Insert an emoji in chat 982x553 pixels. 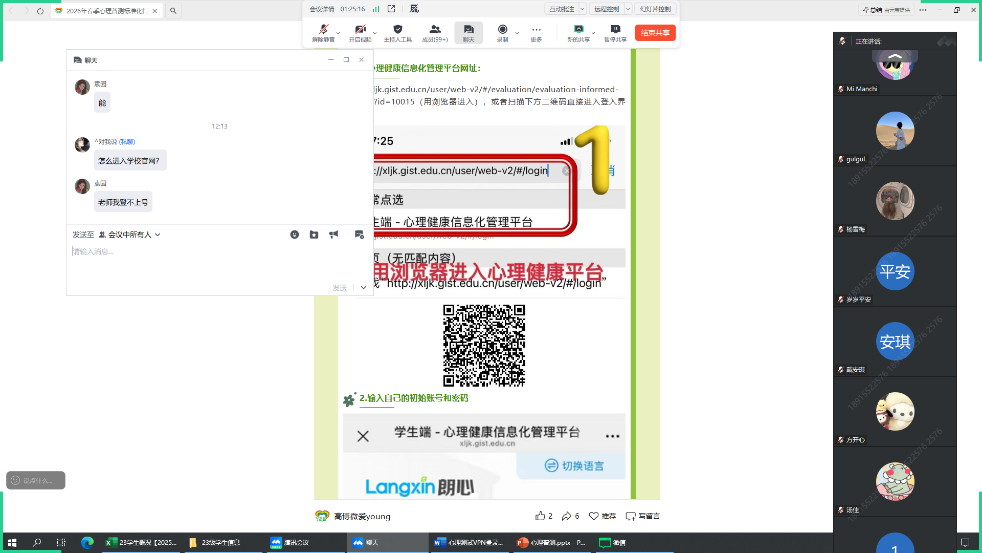click(x=294, y=234)
